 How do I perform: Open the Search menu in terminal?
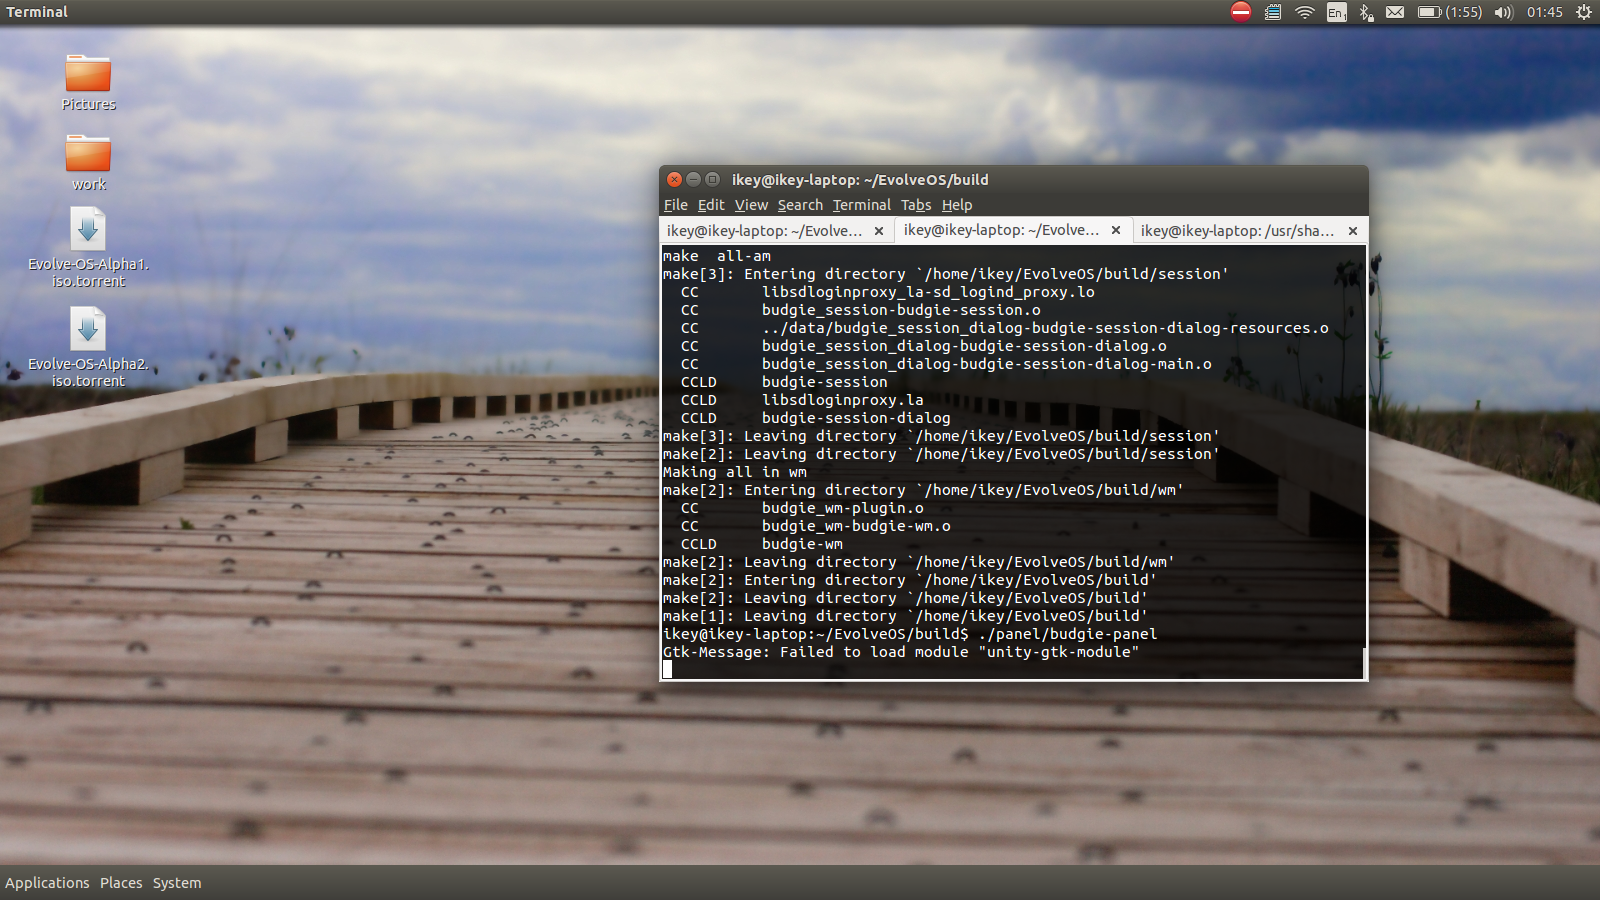800,205
